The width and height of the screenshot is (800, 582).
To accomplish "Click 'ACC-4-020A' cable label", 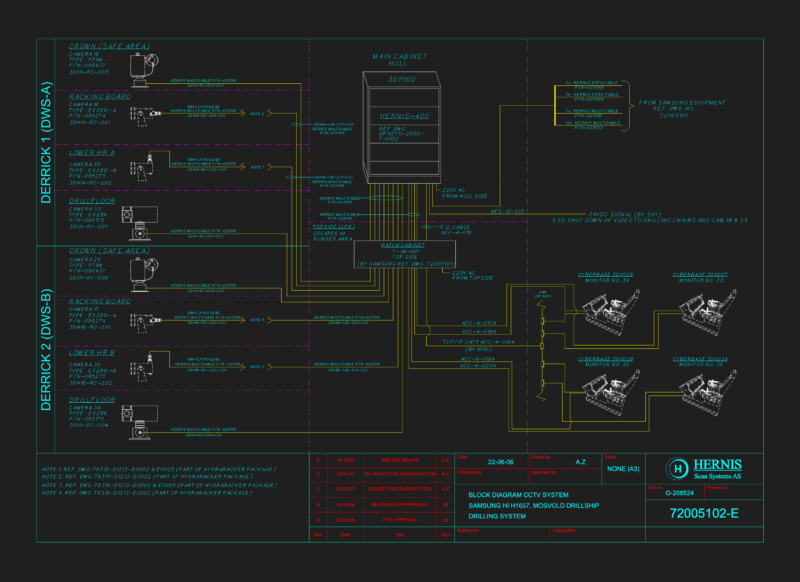I will (x=477, y=366).
